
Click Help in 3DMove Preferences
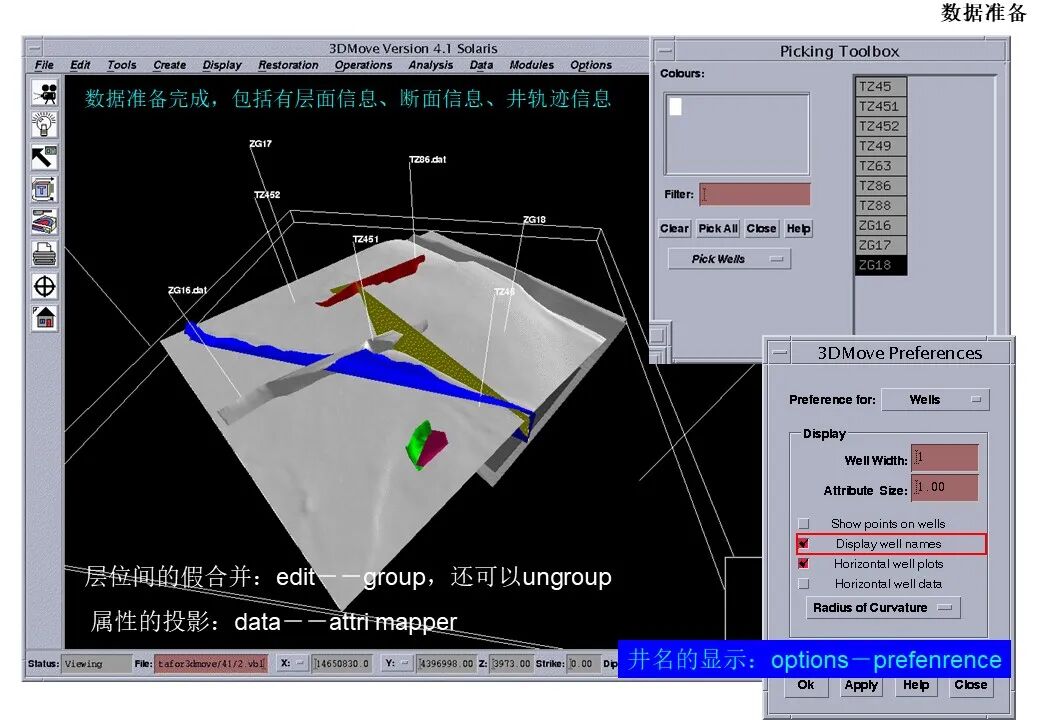[x=916, y=686]
